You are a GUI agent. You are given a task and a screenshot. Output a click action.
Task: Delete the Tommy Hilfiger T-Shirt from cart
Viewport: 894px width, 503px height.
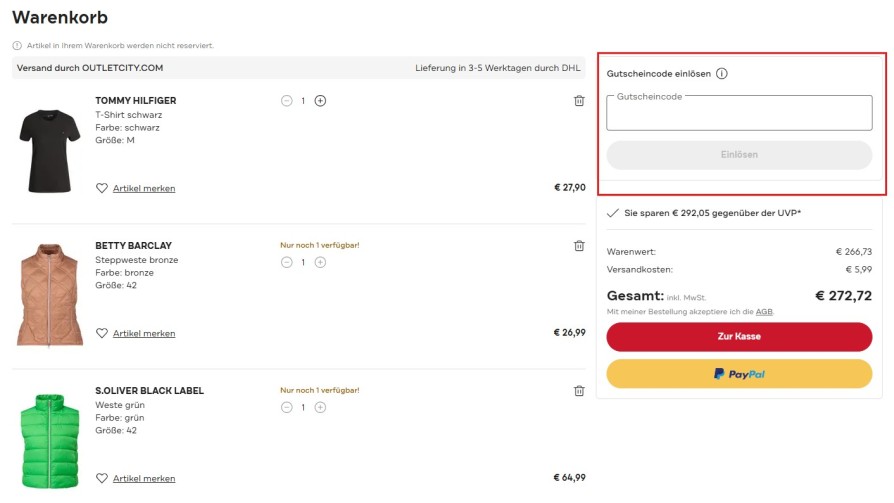pos(579,101)
